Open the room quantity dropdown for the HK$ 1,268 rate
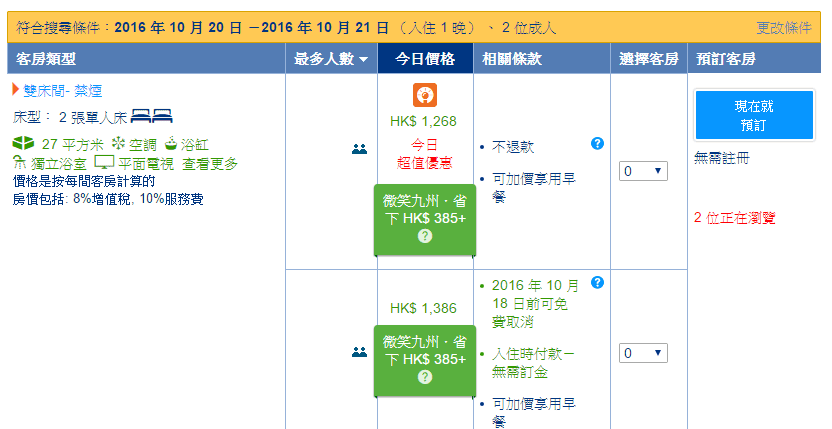The width and height of the screenshot is (832, 429). (x=643, y=171)
